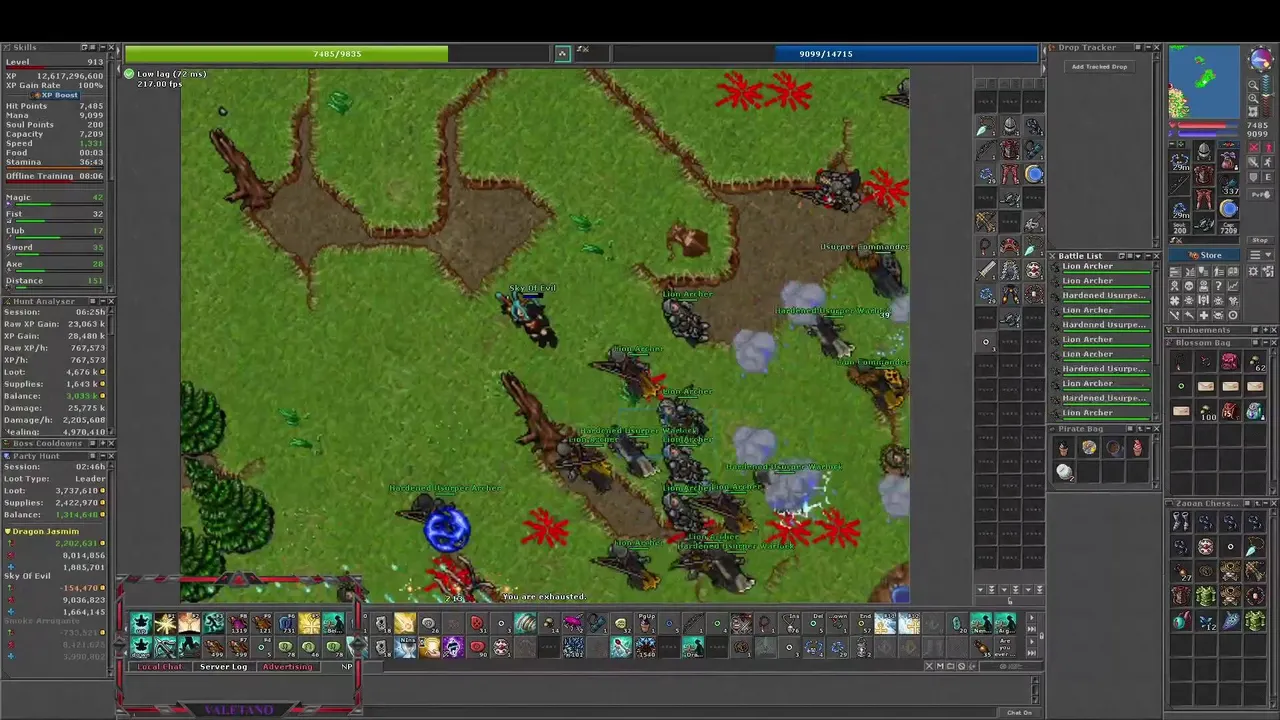The height and width of the screenshot is (720, 1280).
Task: Click the blue mana bar at top
Action: coord(825,54)
